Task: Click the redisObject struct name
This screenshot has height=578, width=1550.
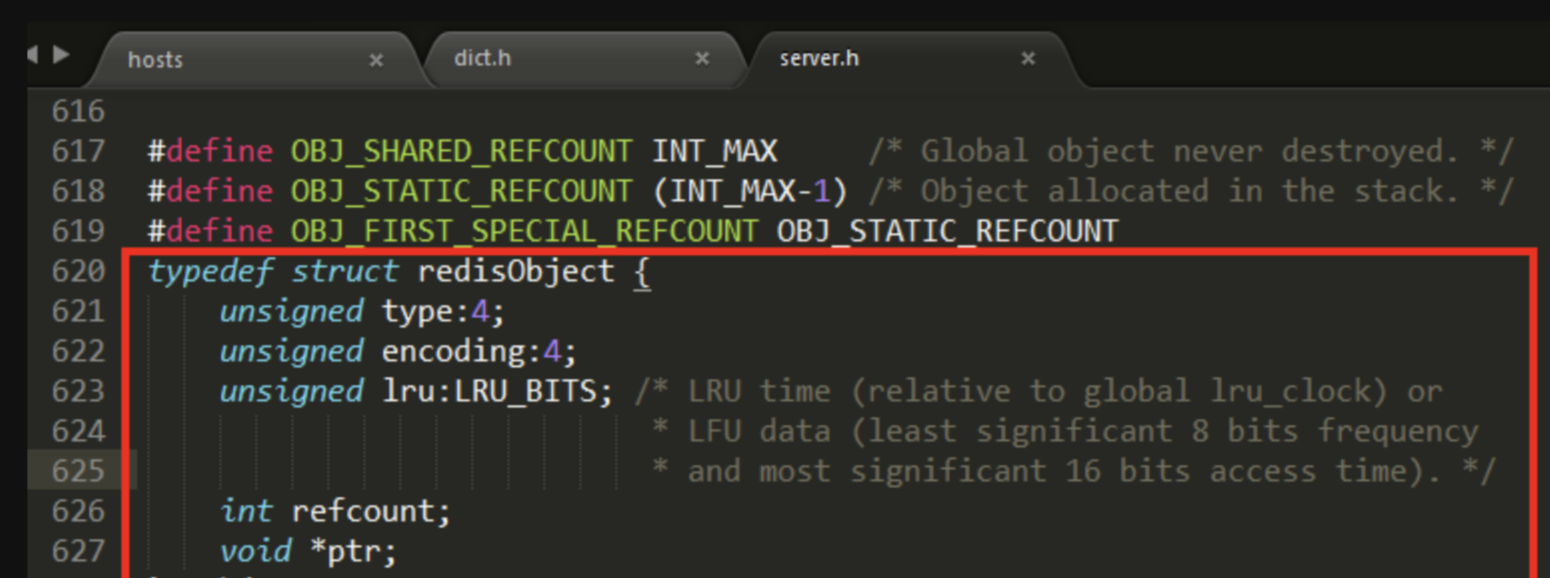Action: click(x=516, y=271)
